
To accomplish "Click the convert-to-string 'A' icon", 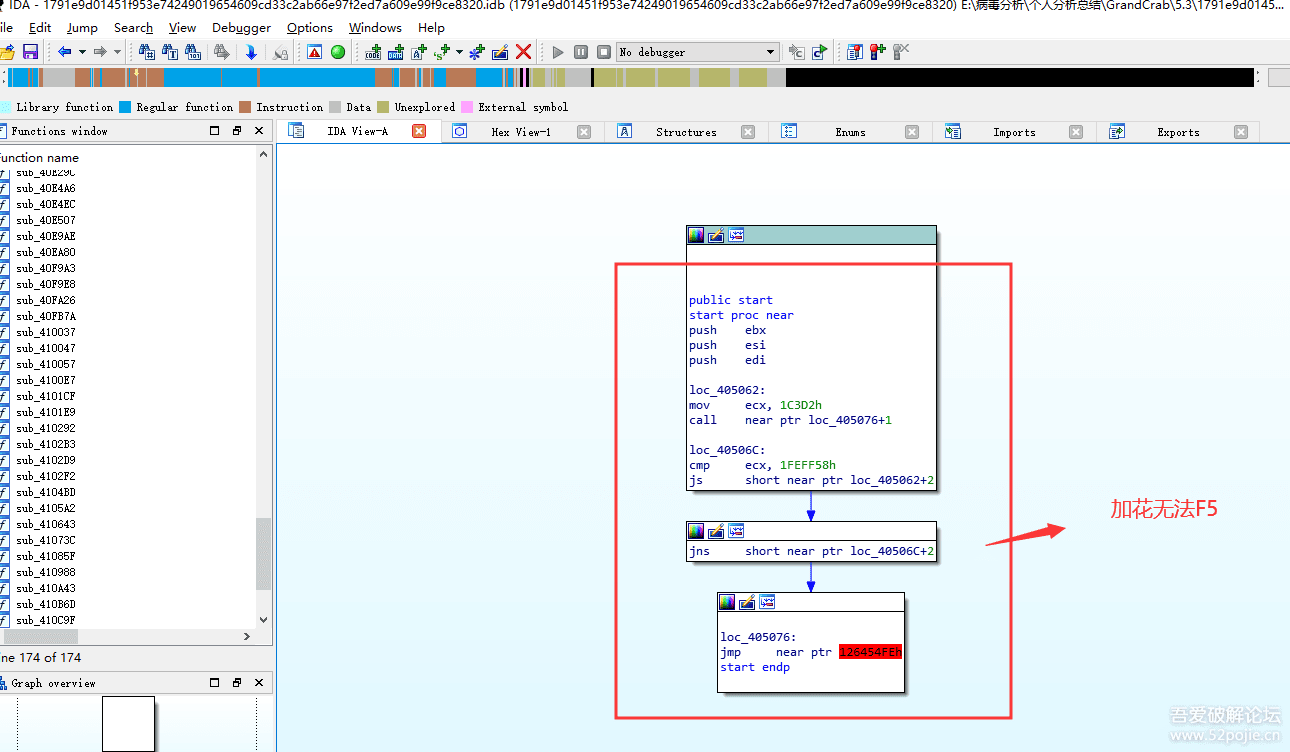I will pos(418,51).
